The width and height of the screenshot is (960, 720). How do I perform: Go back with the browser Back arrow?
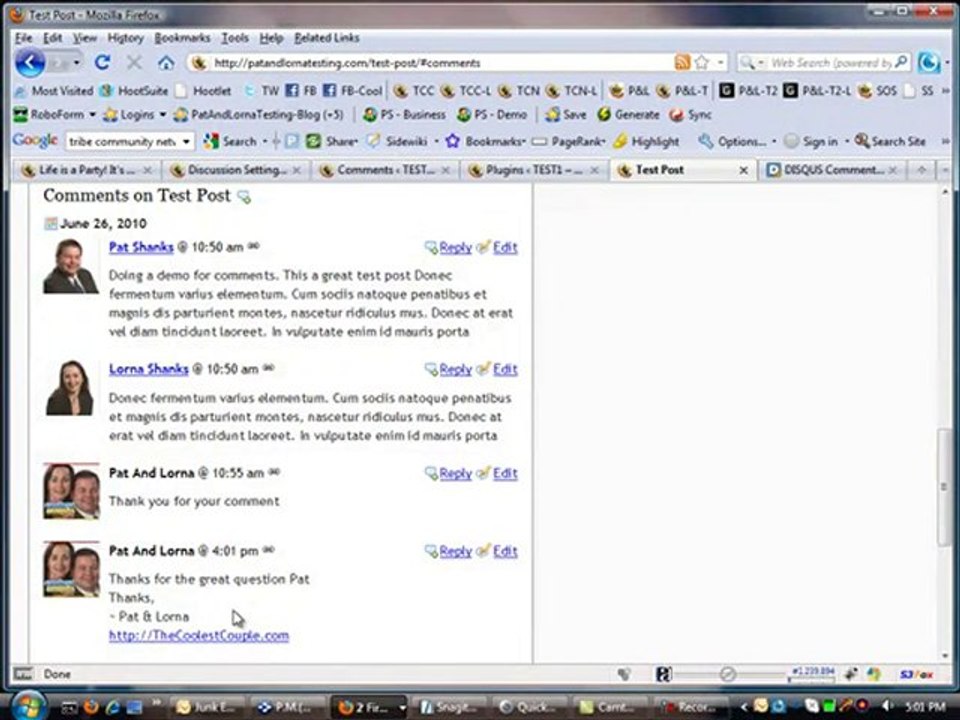coord(29,62)
